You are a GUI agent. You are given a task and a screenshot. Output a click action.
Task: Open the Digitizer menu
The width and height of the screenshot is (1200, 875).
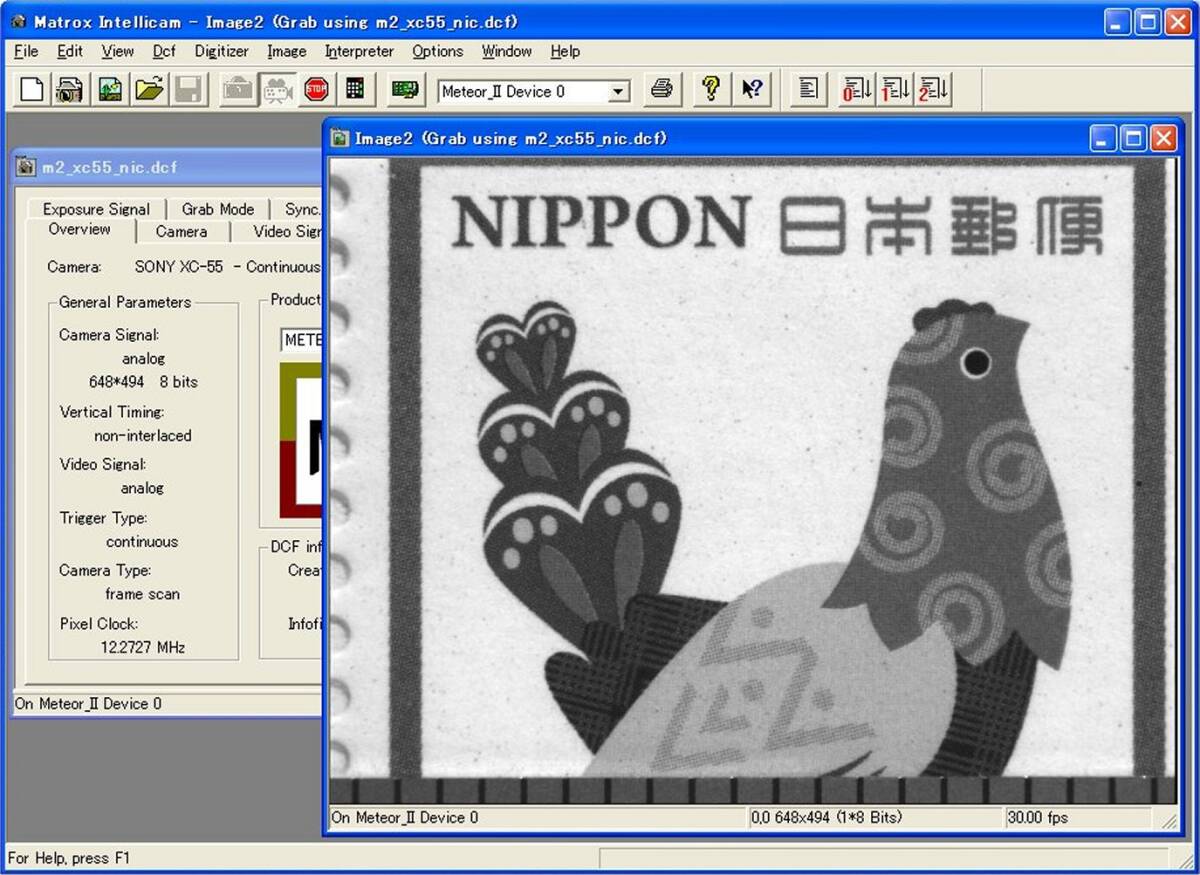pos(221,51)
